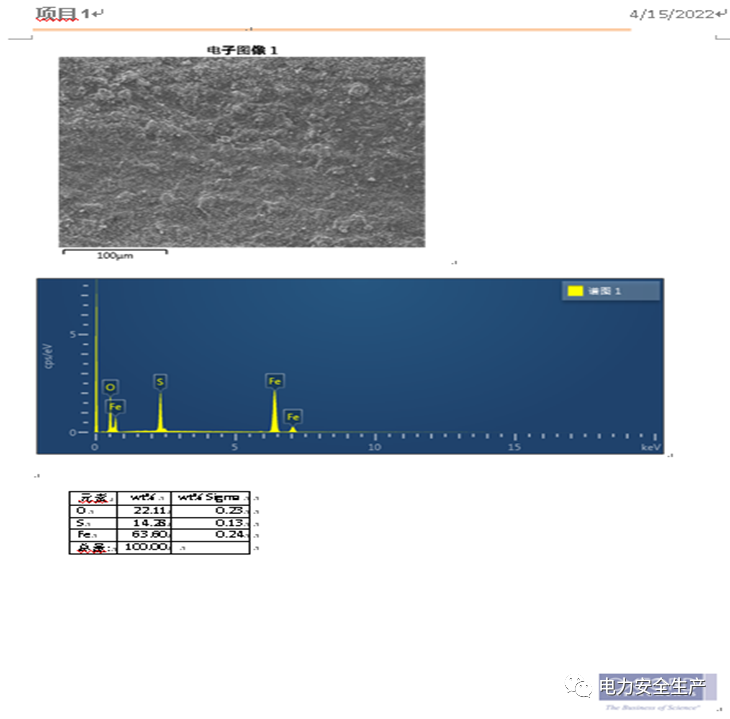Click the table cell with value 14.28

tap(144, 523)
